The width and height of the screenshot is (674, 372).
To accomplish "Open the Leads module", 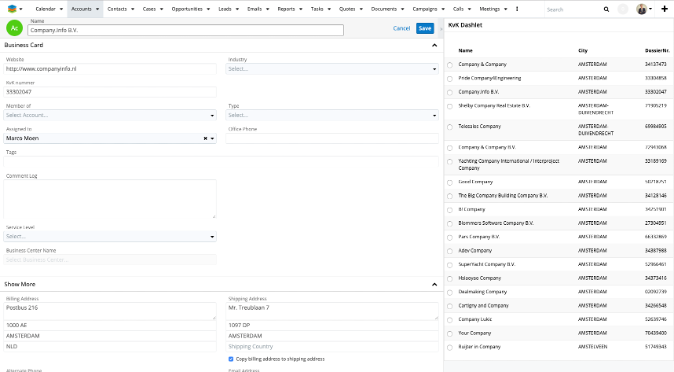I will 225,9.
